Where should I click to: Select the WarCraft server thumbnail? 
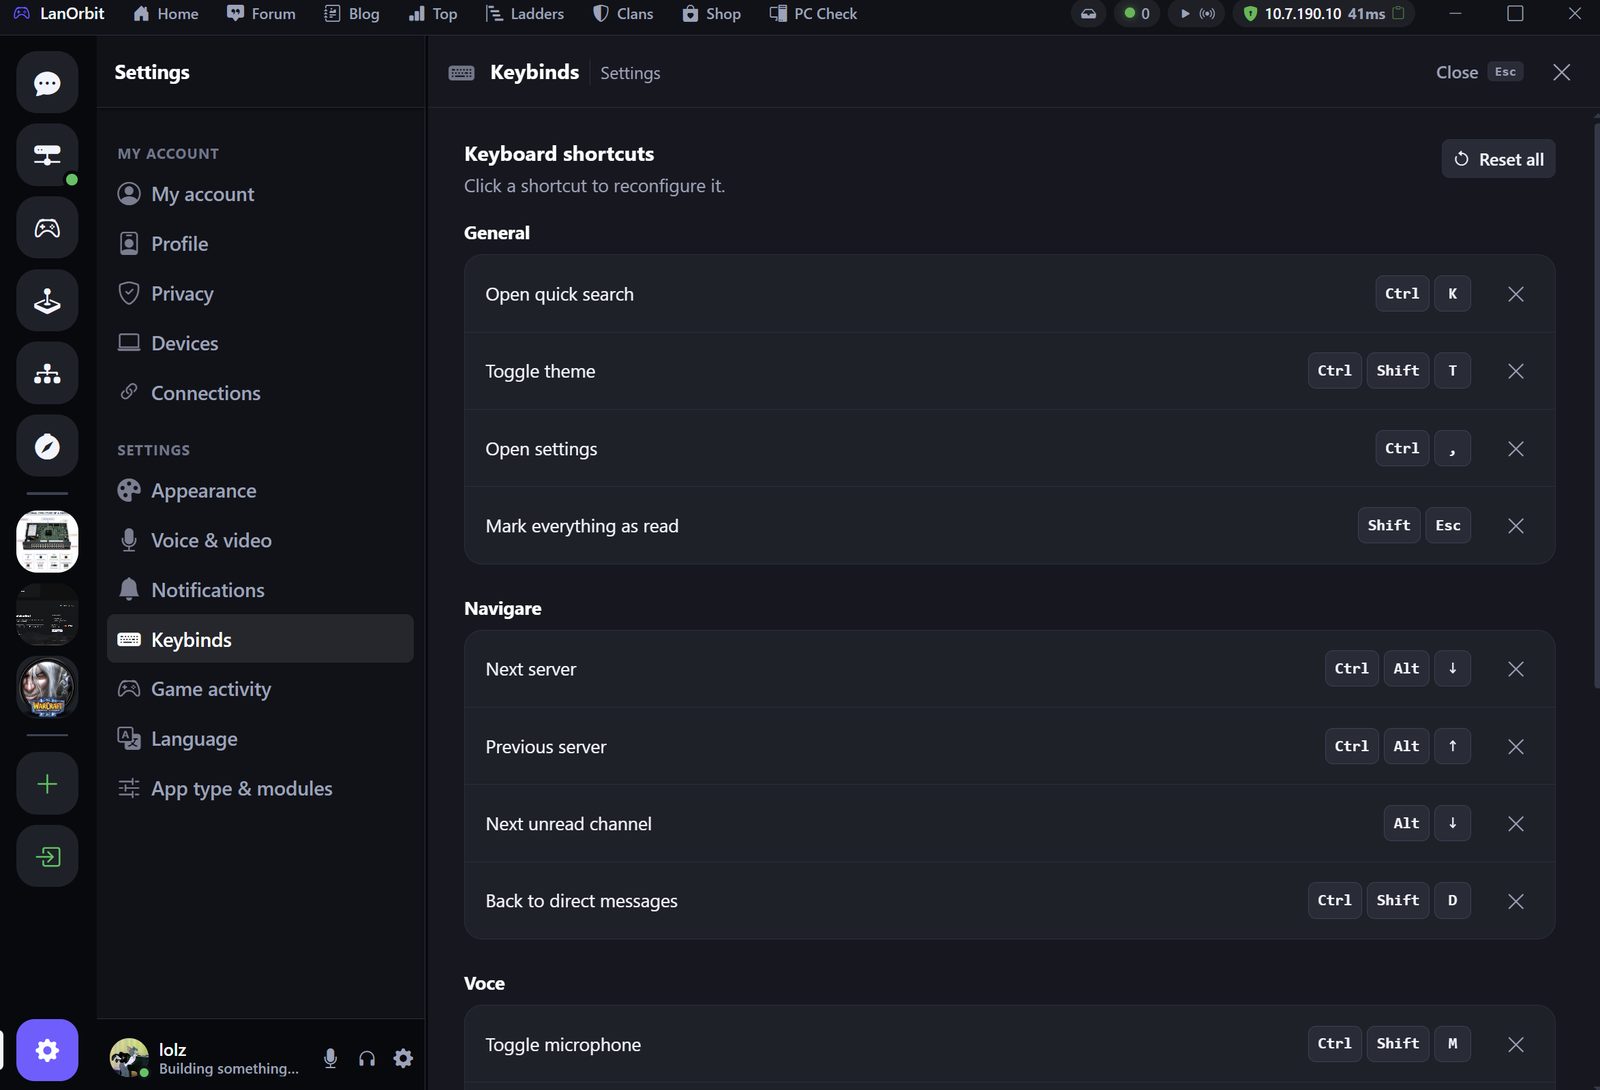tap(47, 688)
